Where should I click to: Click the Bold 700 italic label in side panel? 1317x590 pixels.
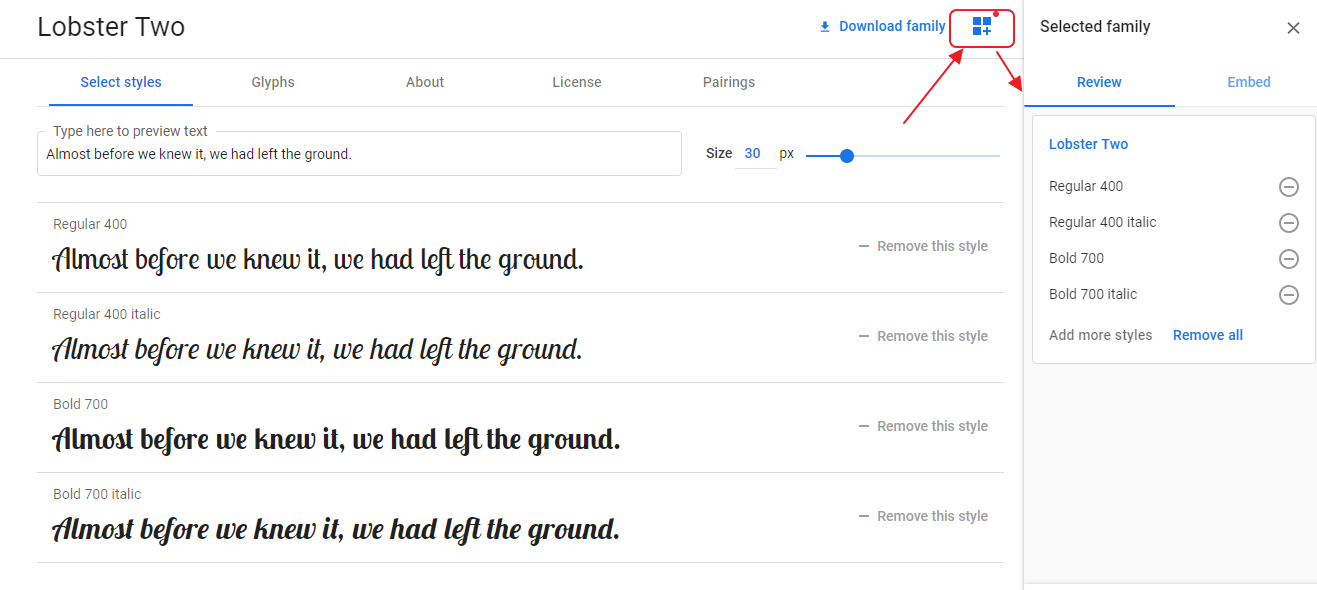1093,294
